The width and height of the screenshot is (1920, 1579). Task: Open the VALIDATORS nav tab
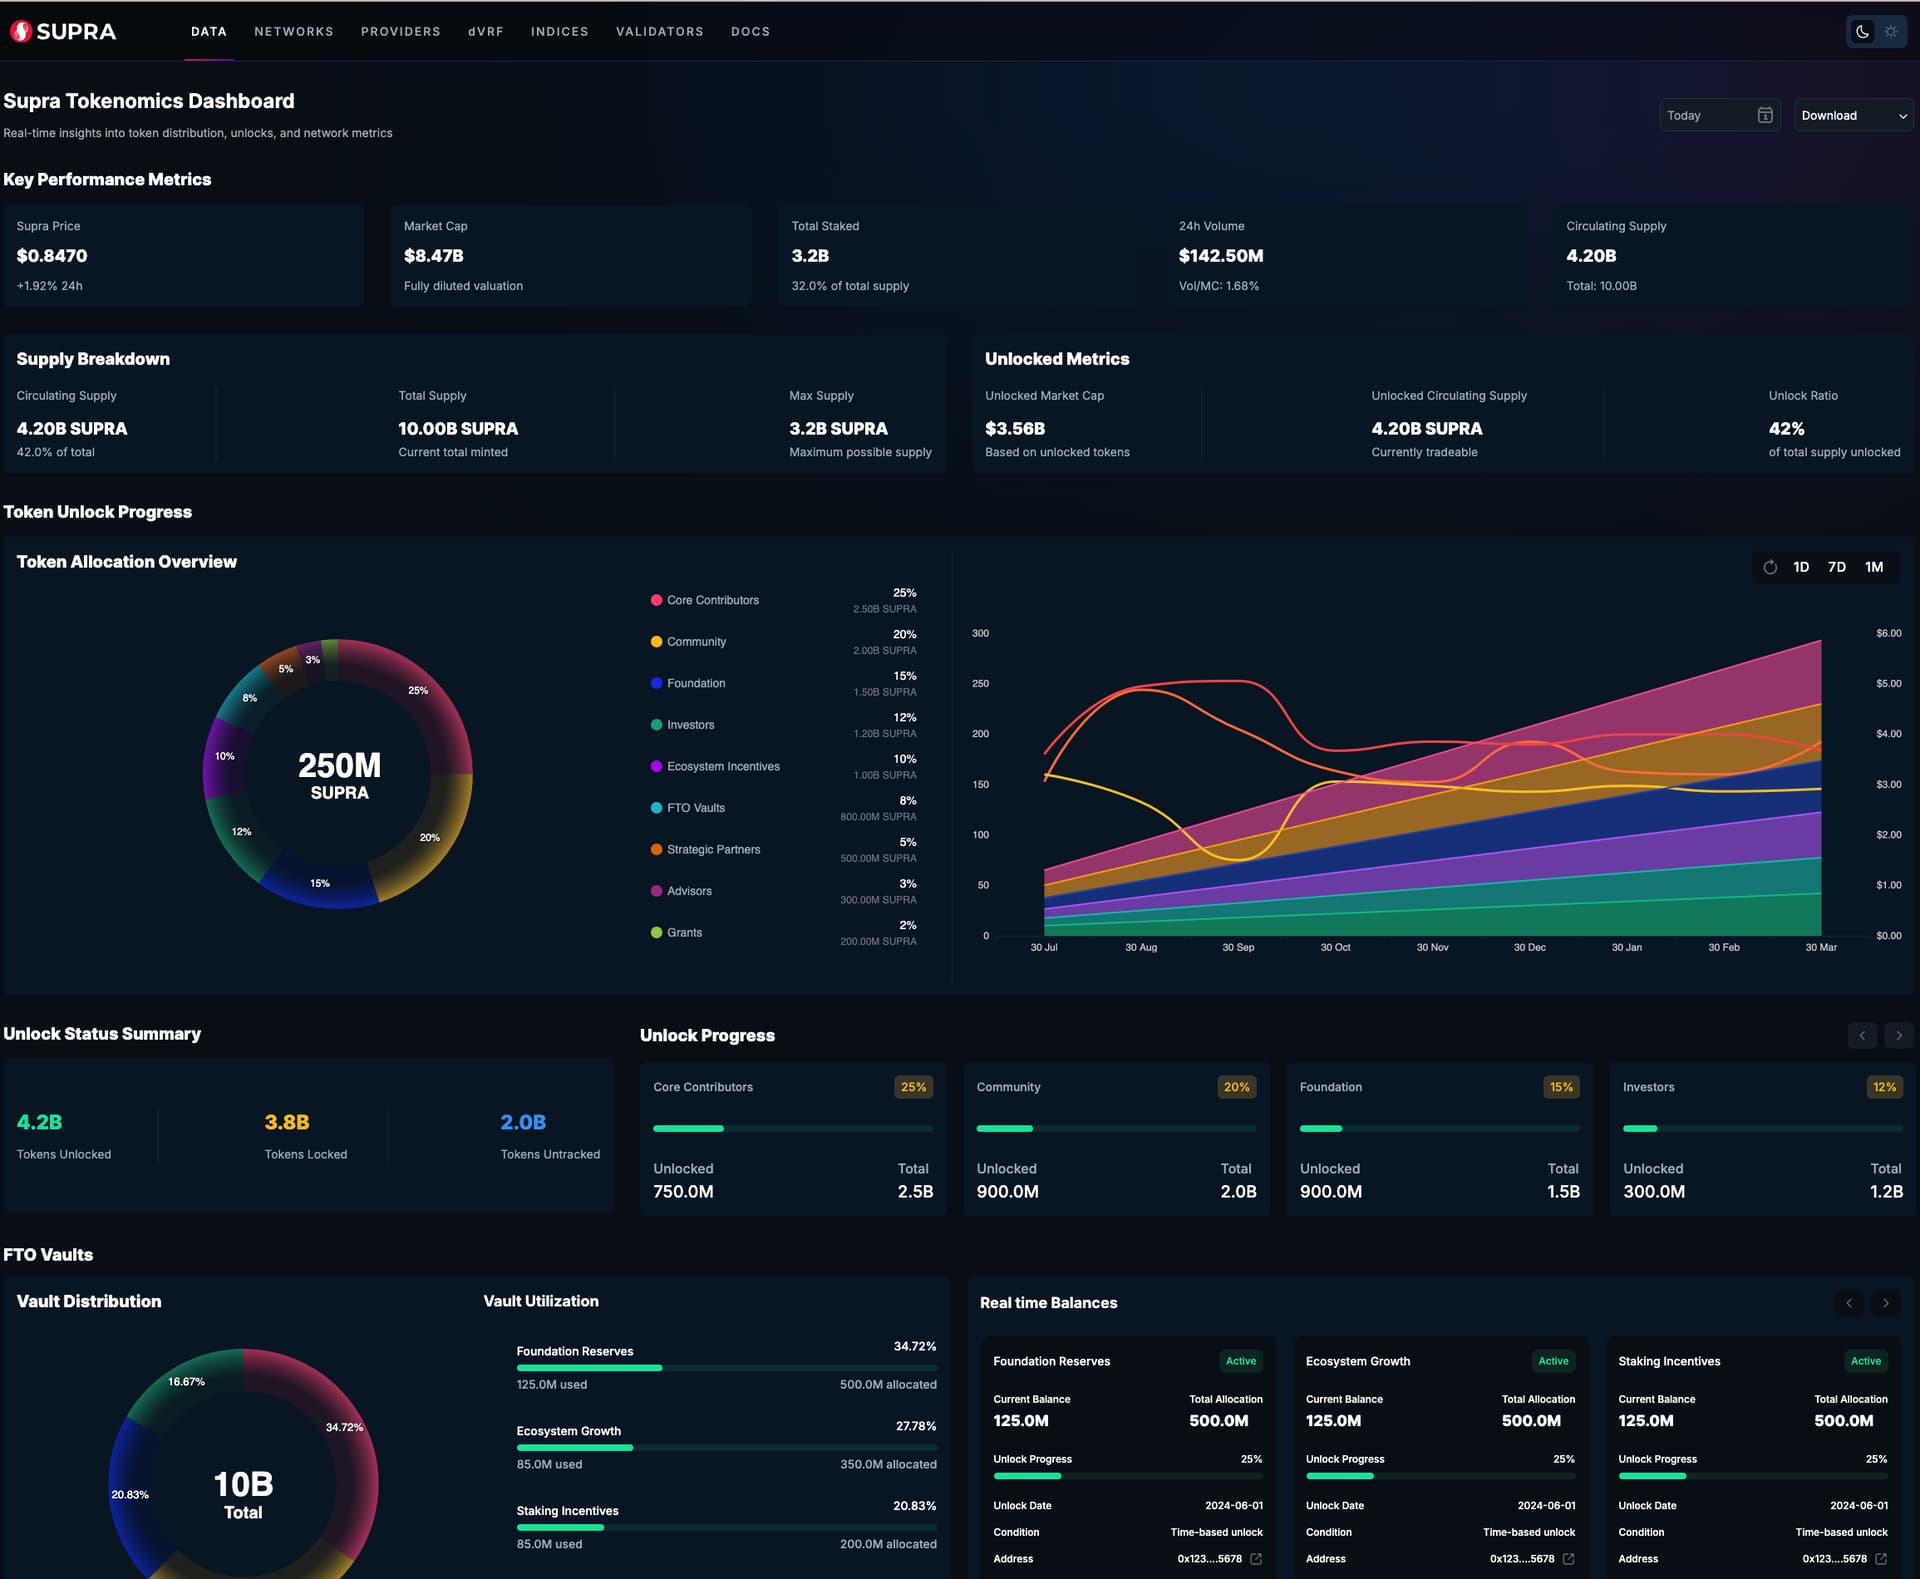tap(659, 31)
